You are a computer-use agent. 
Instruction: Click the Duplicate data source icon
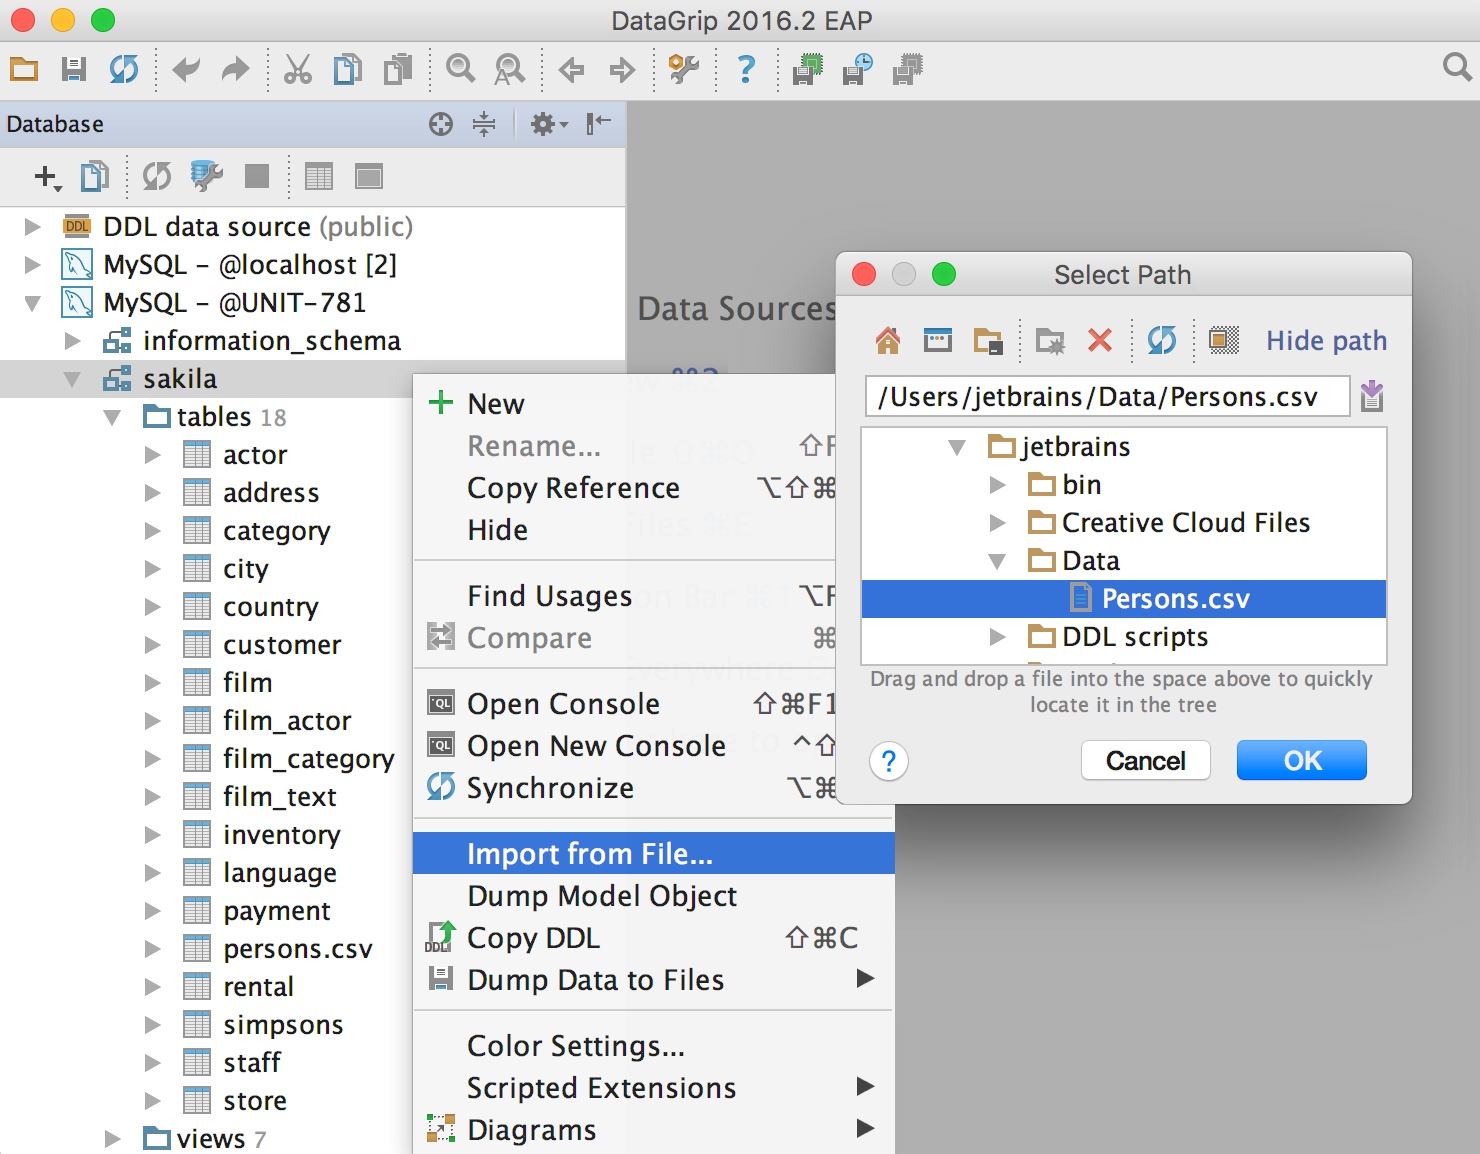point(95,177)
